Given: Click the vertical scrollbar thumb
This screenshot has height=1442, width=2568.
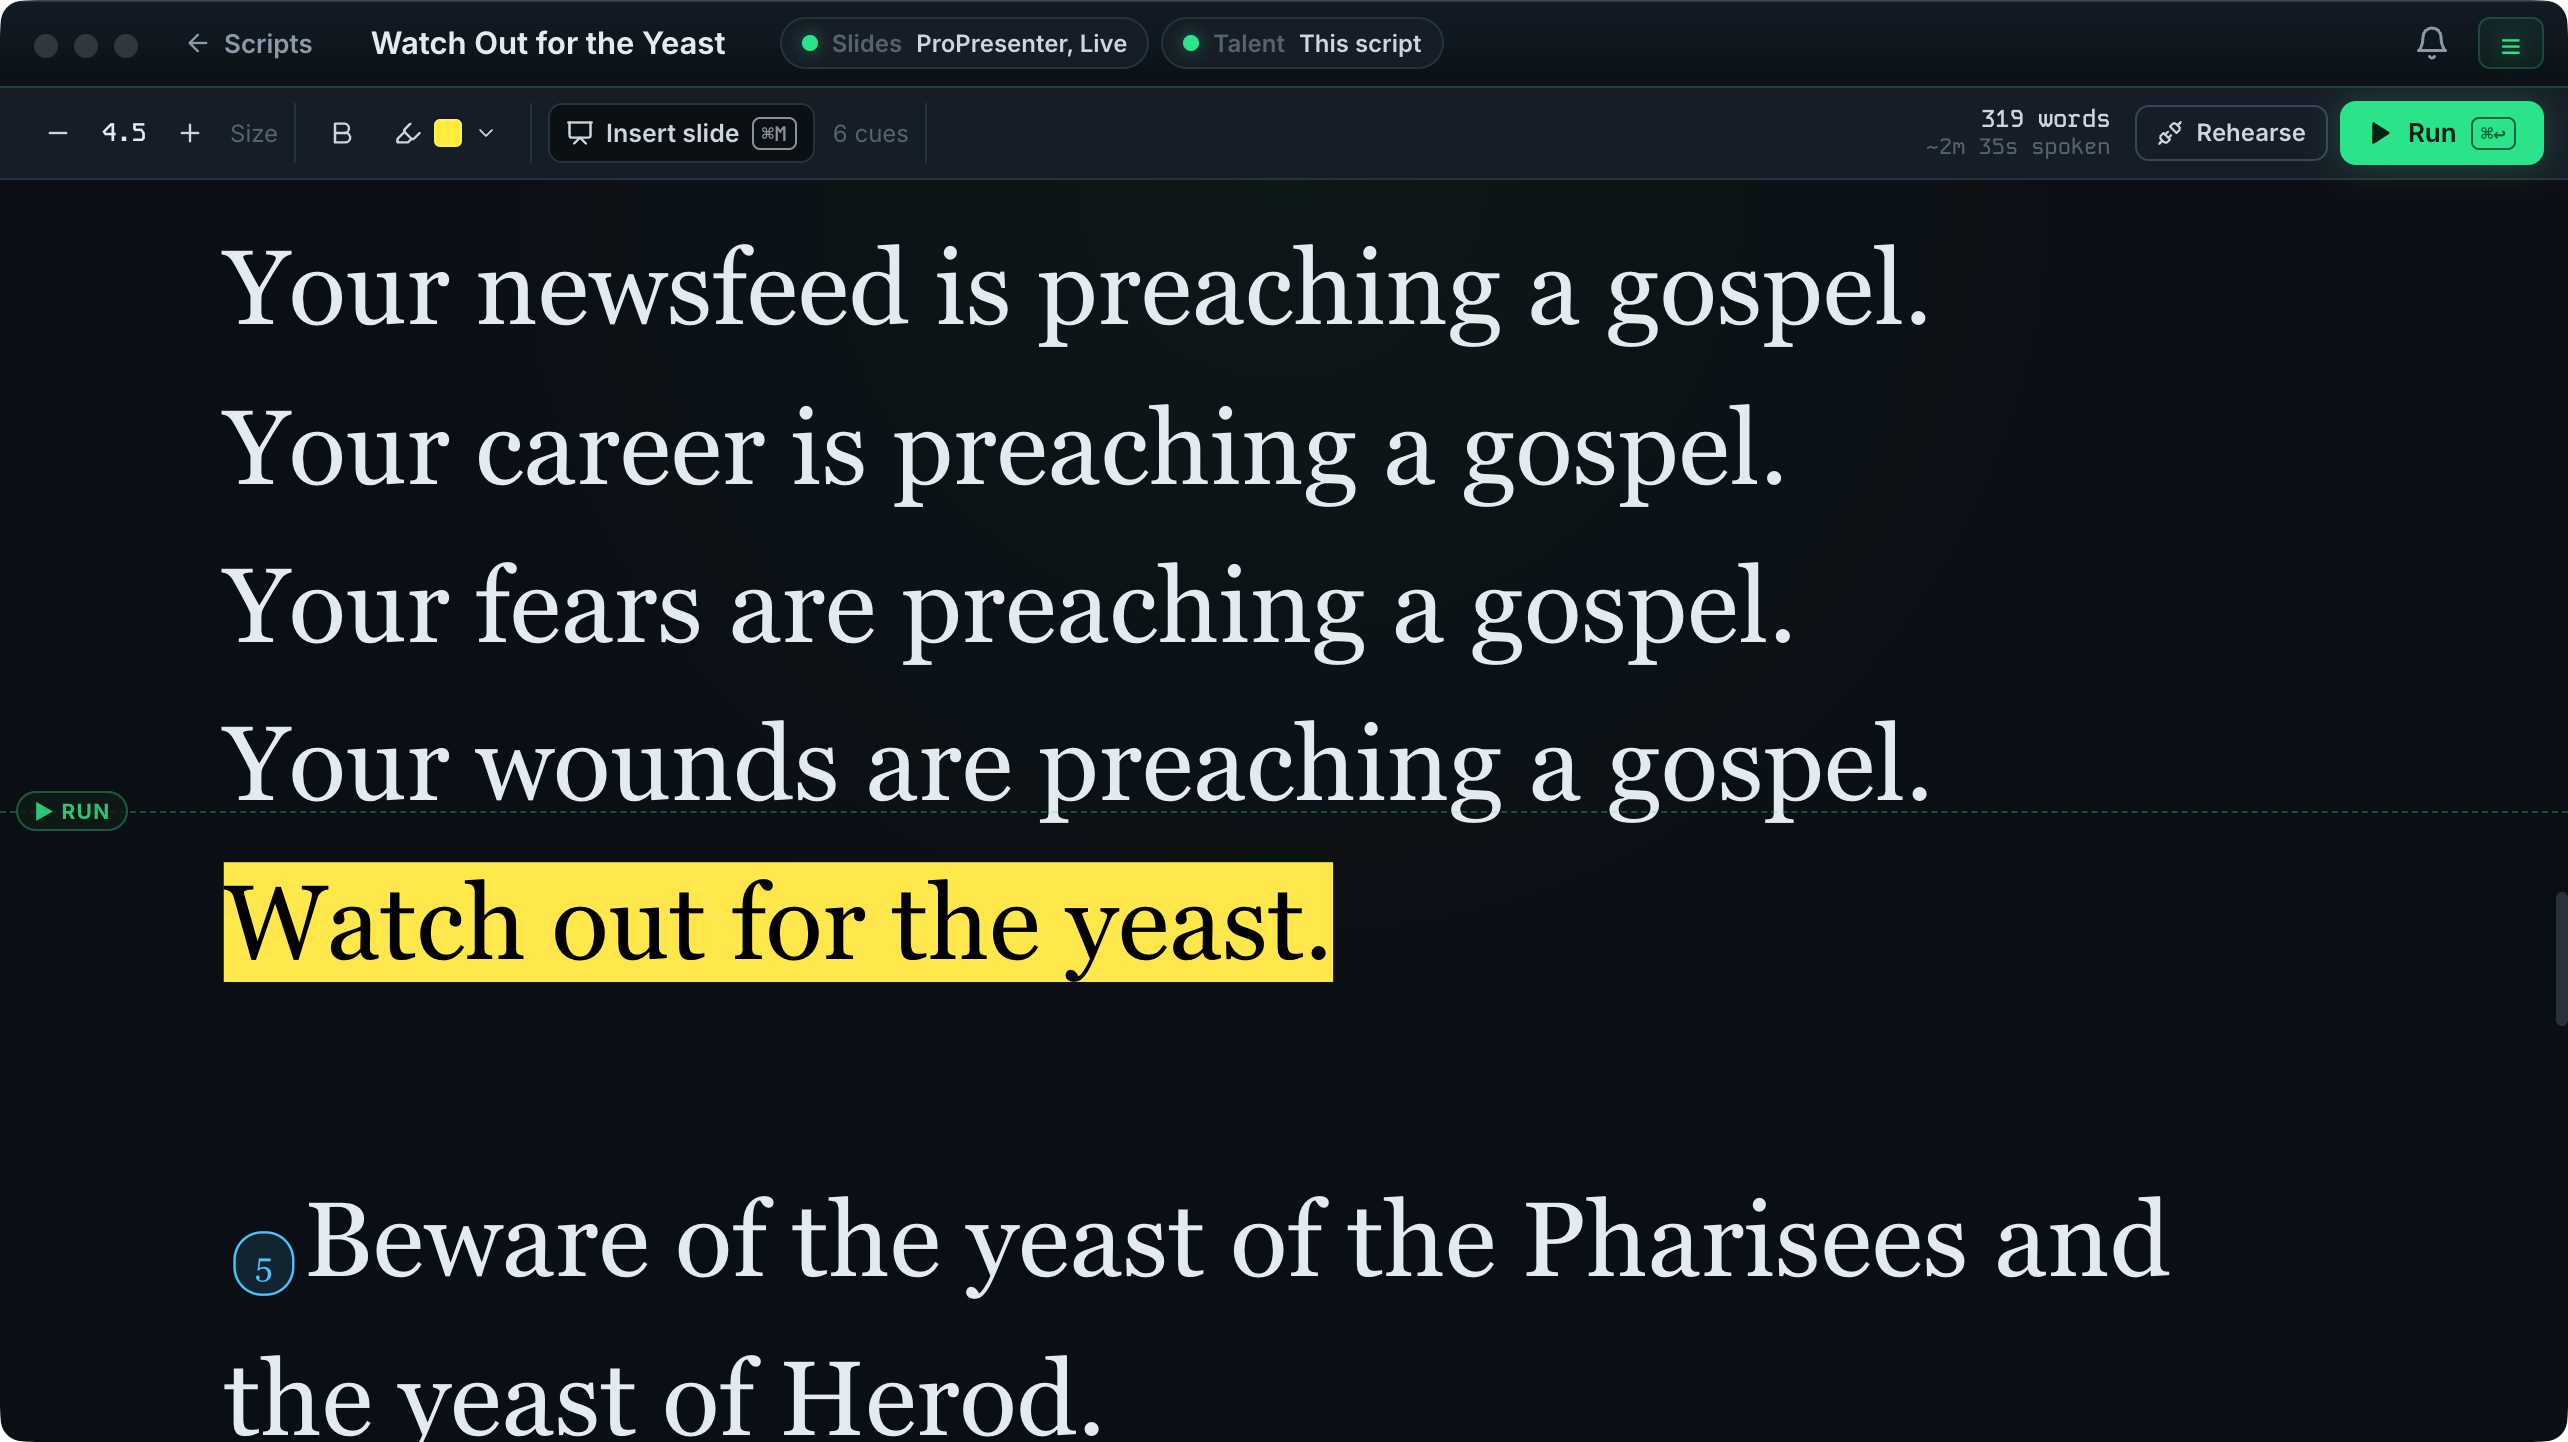Looking at the screenshot, I should pyautogui.click(x=2560, y=958).
